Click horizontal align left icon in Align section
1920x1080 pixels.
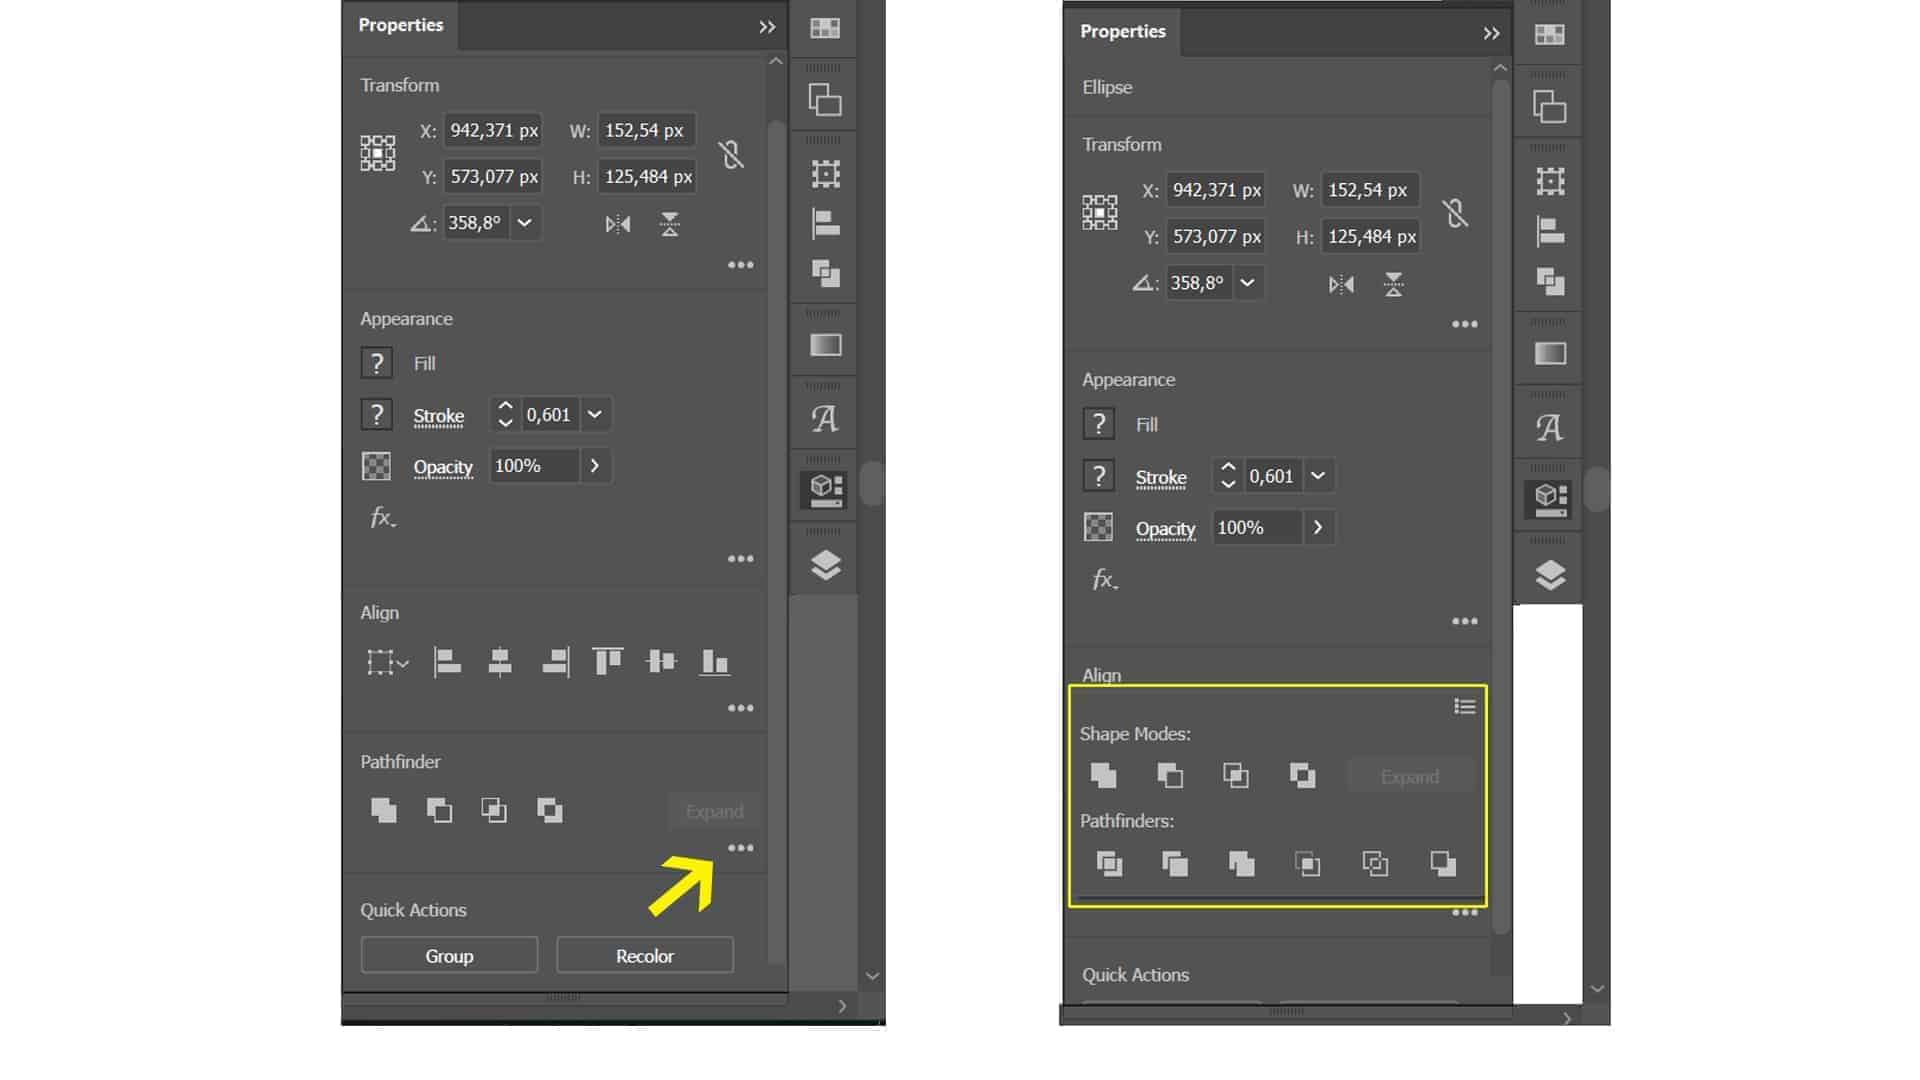[x=446, y=661]
